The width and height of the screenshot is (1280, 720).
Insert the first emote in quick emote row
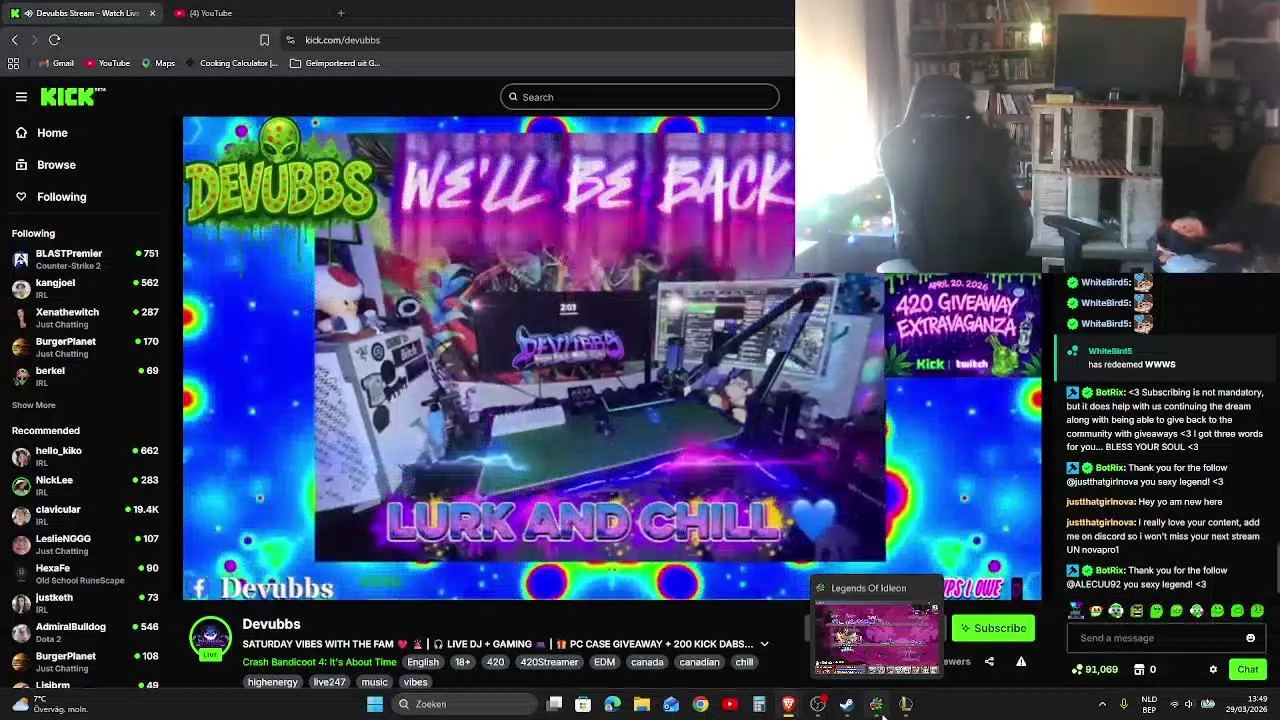(x=1076, y=611)
